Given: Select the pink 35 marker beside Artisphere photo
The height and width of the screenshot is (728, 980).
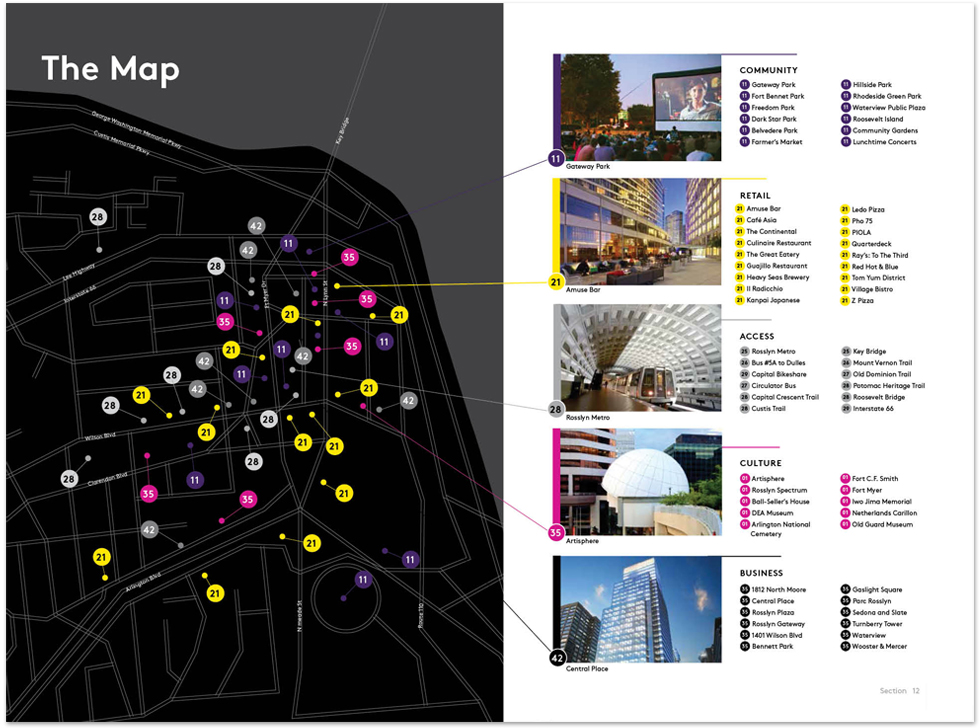Looking at the screenshot, I should (556, 533).
